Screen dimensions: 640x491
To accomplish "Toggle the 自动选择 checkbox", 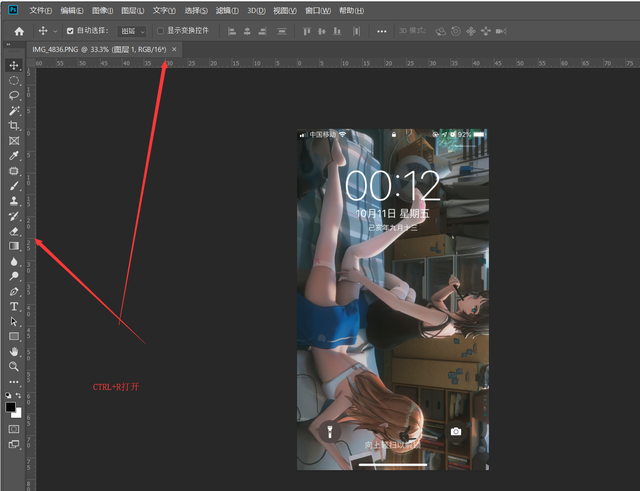I will click(x=70, y=31).
